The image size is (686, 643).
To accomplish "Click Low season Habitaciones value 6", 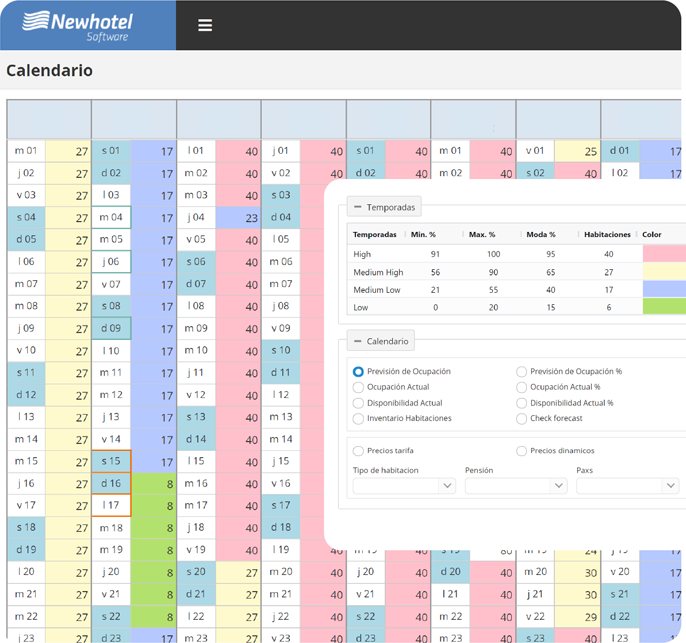I will pos(609,308).
